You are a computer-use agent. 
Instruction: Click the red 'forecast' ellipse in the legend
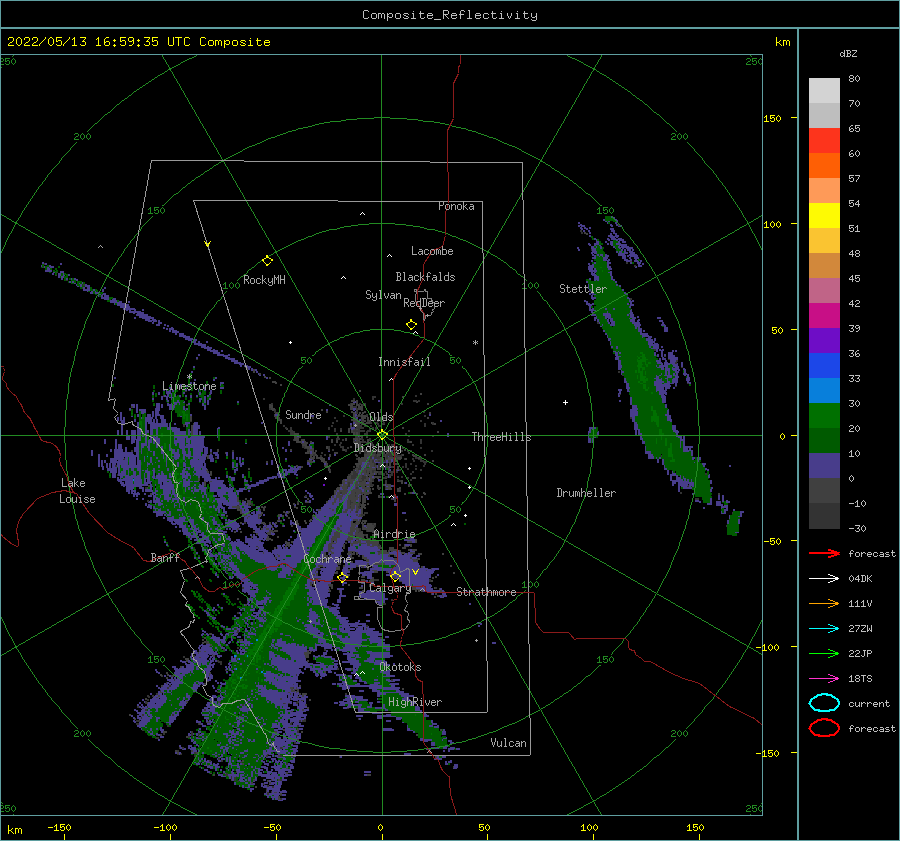824,728
